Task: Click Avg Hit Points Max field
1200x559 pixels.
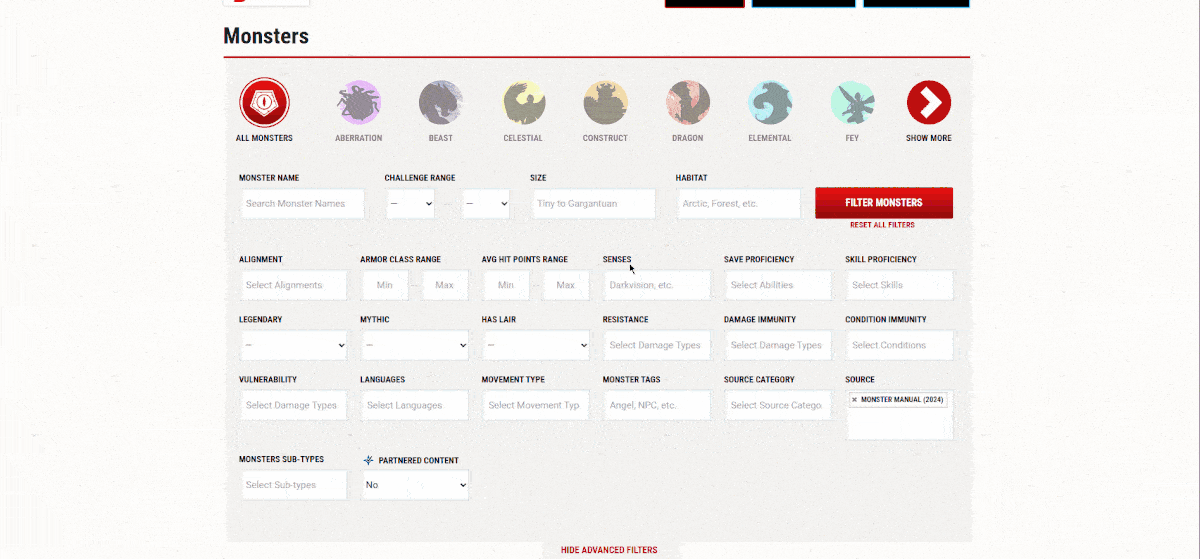Action: [566, 285]
